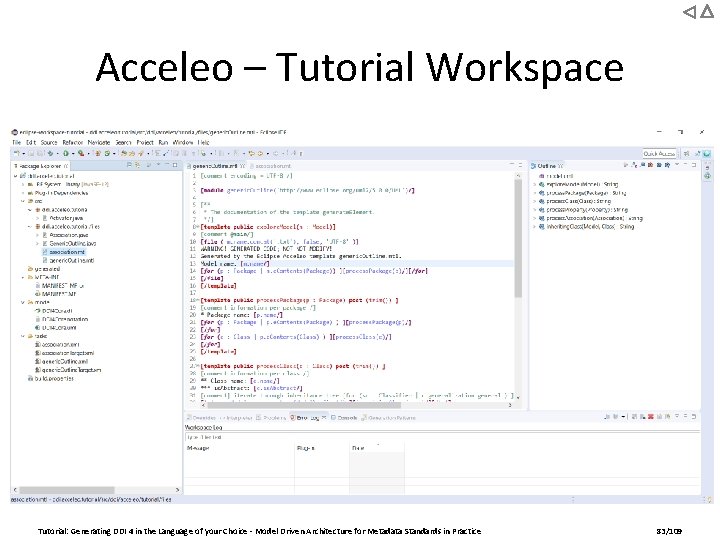Open the dropdown arrow beside the New icon
This screenshot has width=720, height=540.
pos(23,153)
